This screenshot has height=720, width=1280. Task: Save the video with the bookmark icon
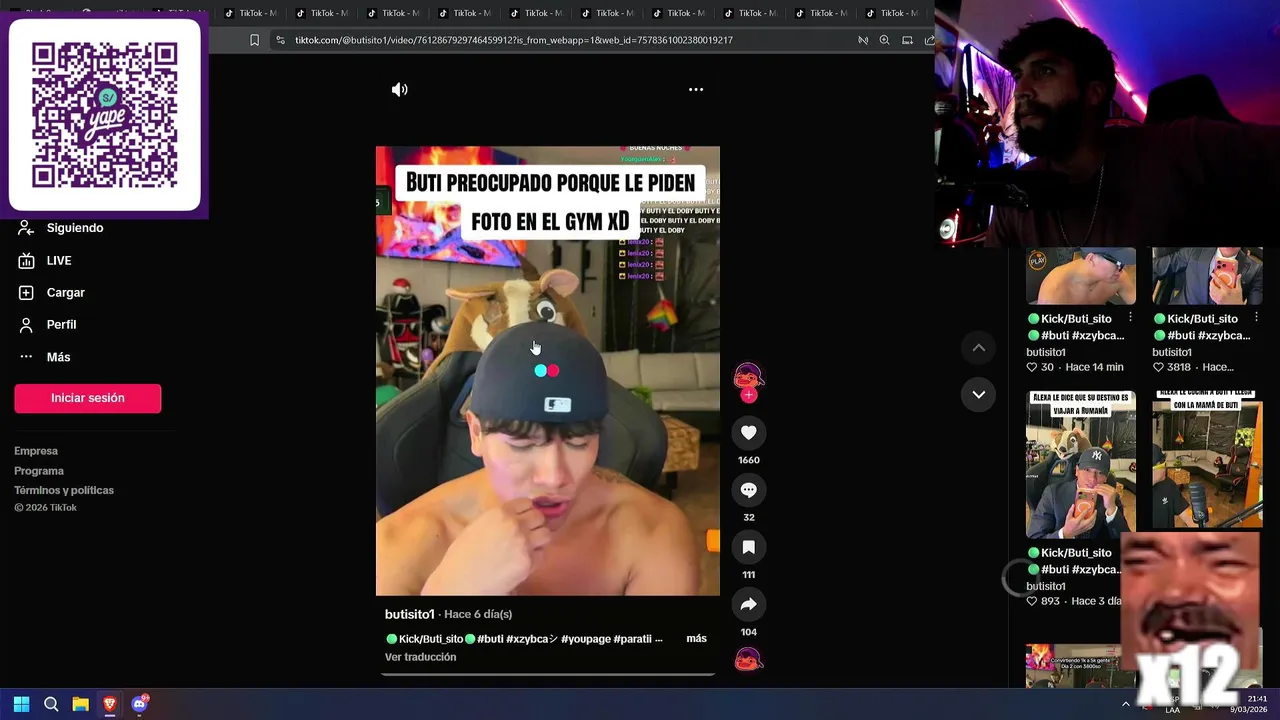[748, 547]
